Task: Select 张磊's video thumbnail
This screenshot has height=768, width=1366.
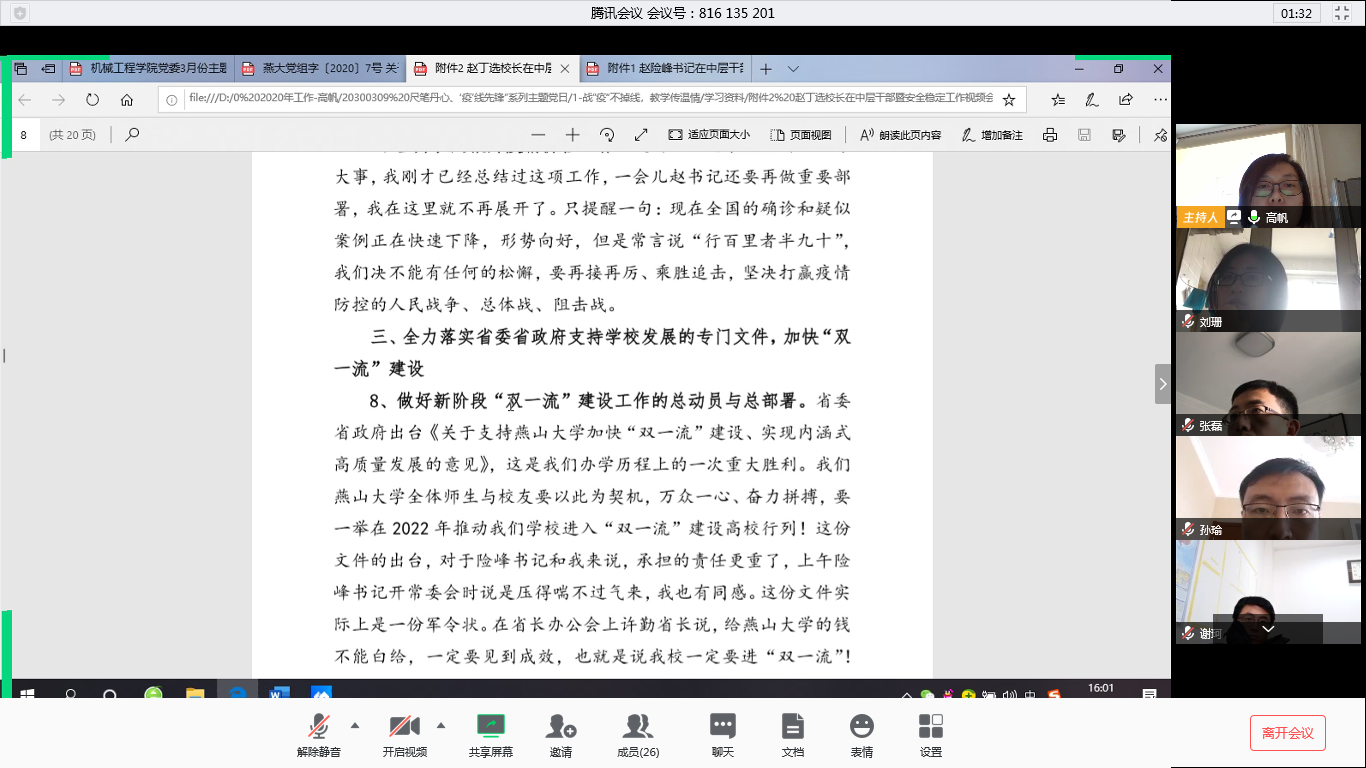Action: [x=1268, y=384]
